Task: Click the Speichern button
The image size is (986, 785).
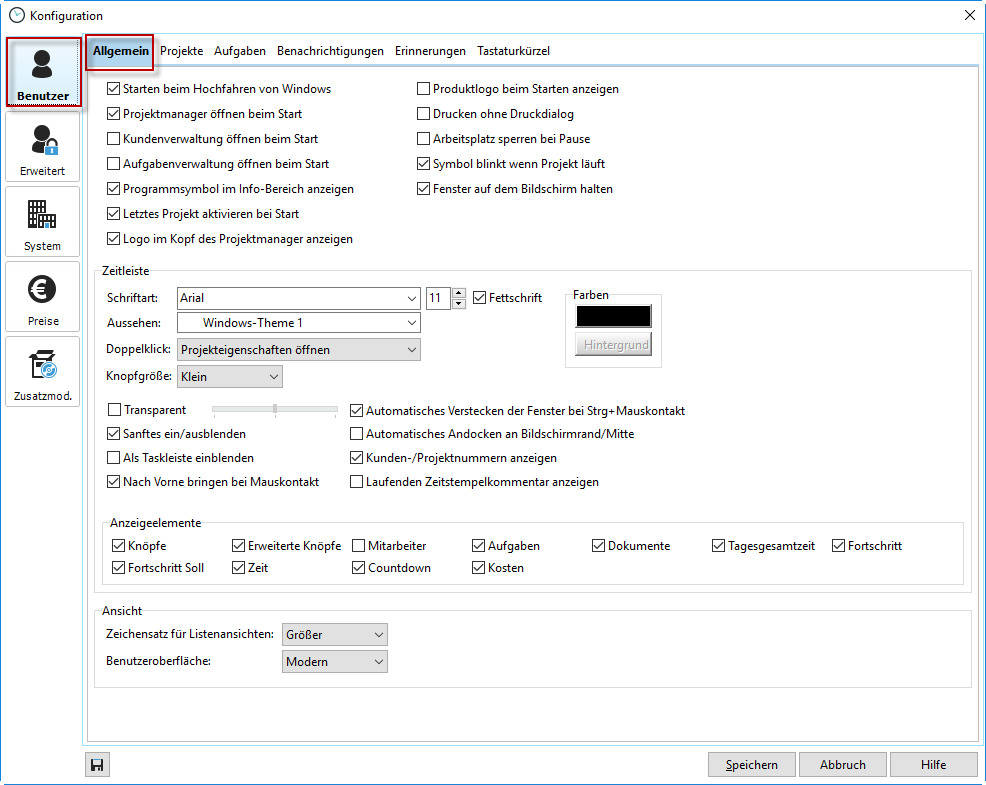Action: point(751,765)
